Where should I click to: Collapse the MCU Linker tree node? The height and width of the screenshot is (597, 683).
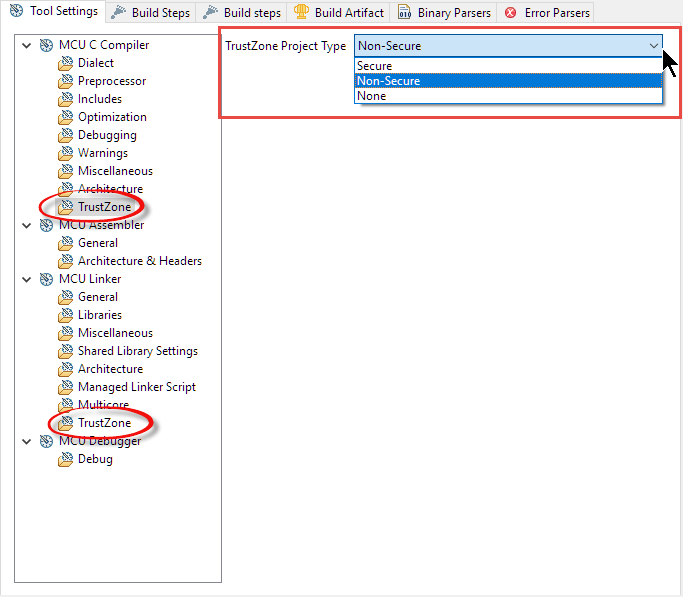coord(27,279)
